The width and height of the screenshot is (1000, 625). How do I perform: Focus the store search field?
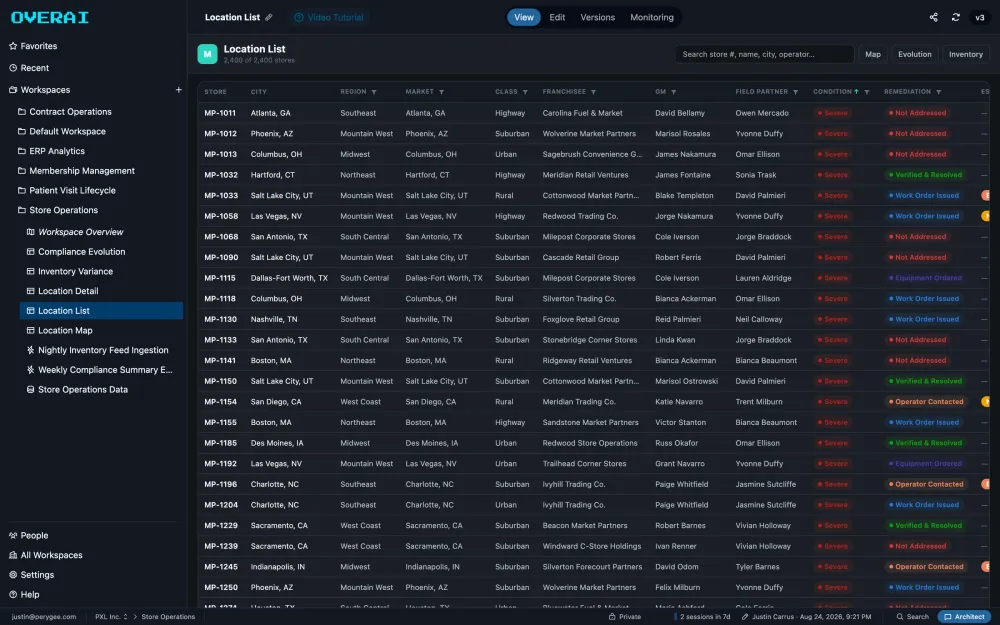point(764,54)
